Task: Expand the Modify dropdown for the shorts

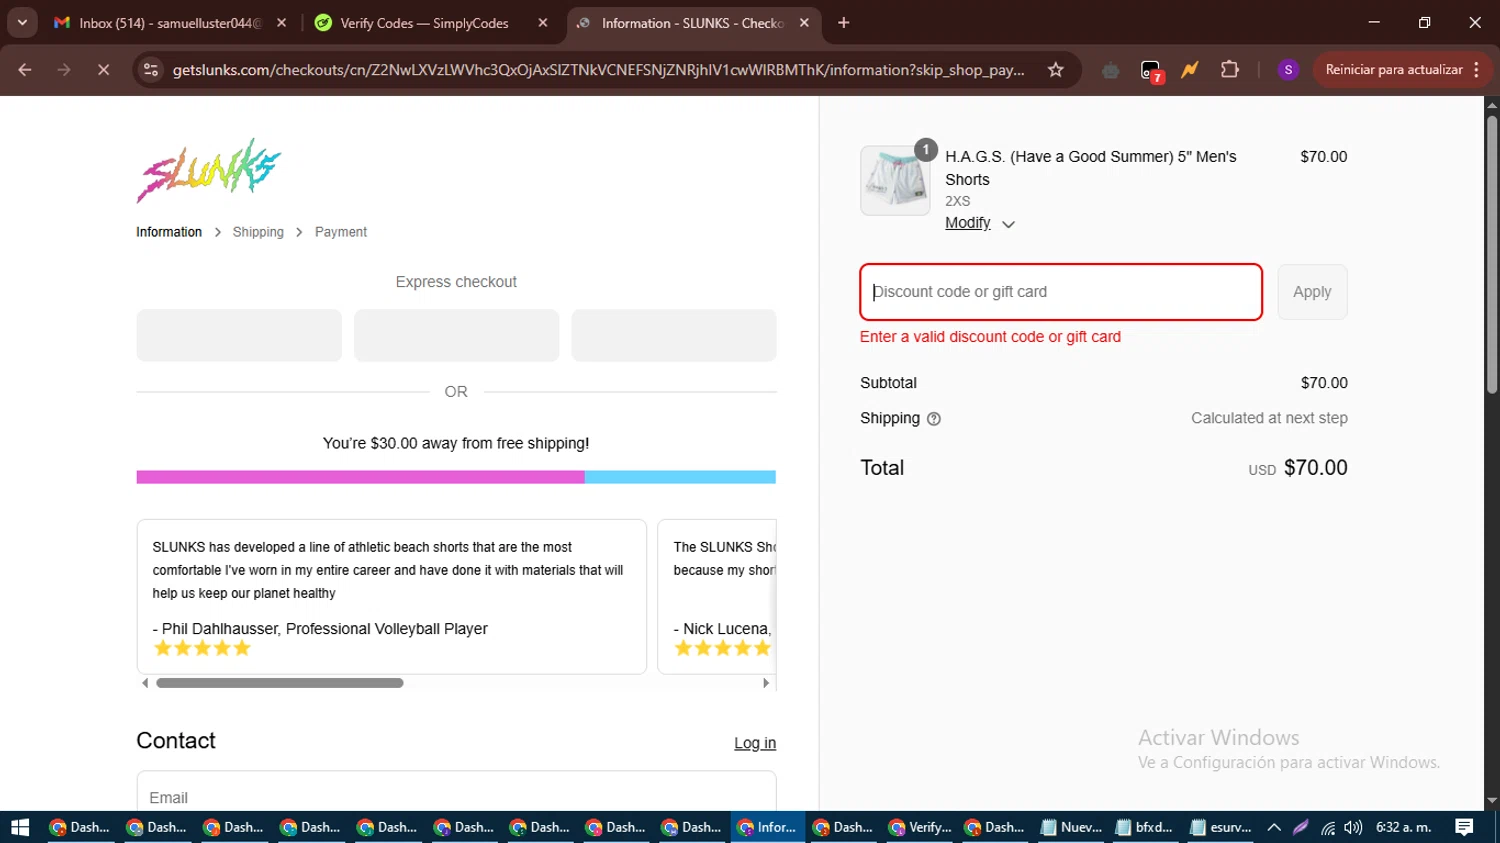Action: 980,223
